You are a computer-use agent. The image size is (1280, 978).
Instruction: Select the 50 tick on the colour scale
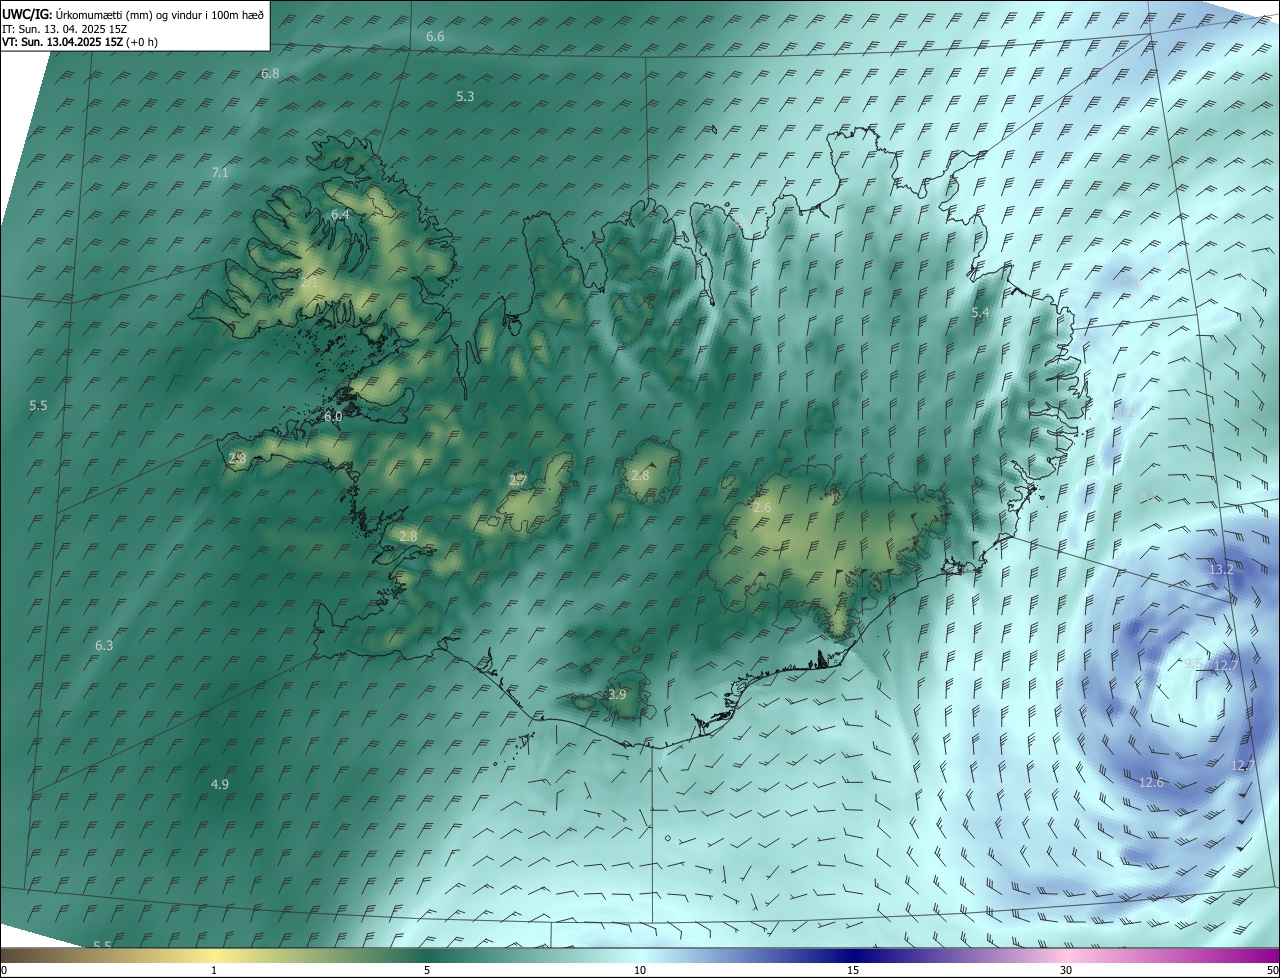(x=1273, y=970)
